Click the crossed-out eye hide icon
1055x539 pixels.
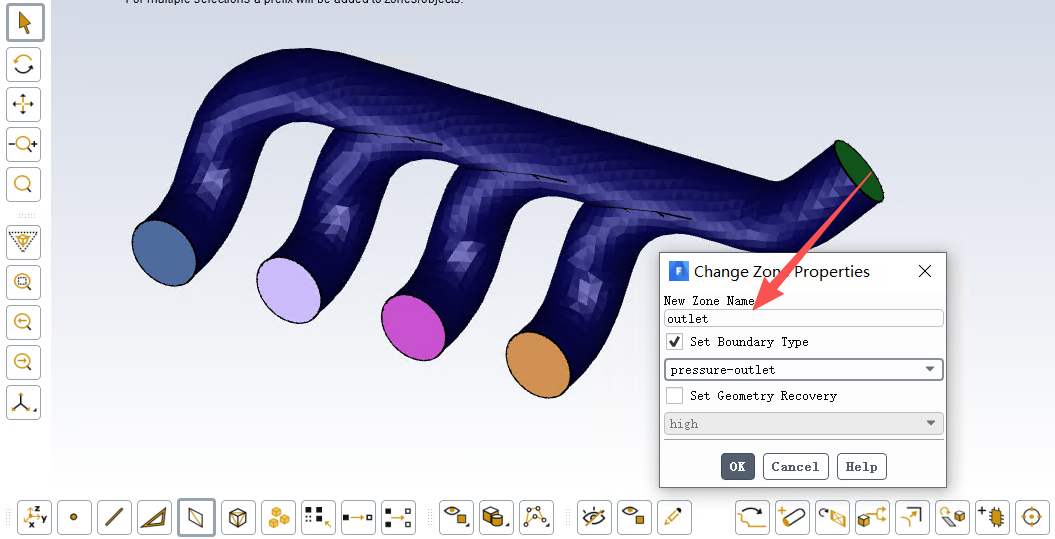coord(594,517)
